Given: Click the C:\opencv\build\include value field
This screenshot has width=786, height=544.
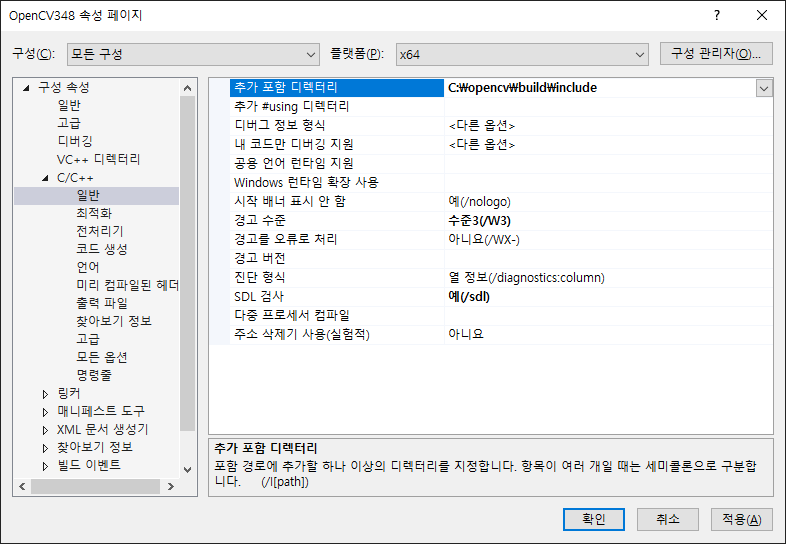Looking at the screenshot, I should pyautogui.click(x=601, y=88).
